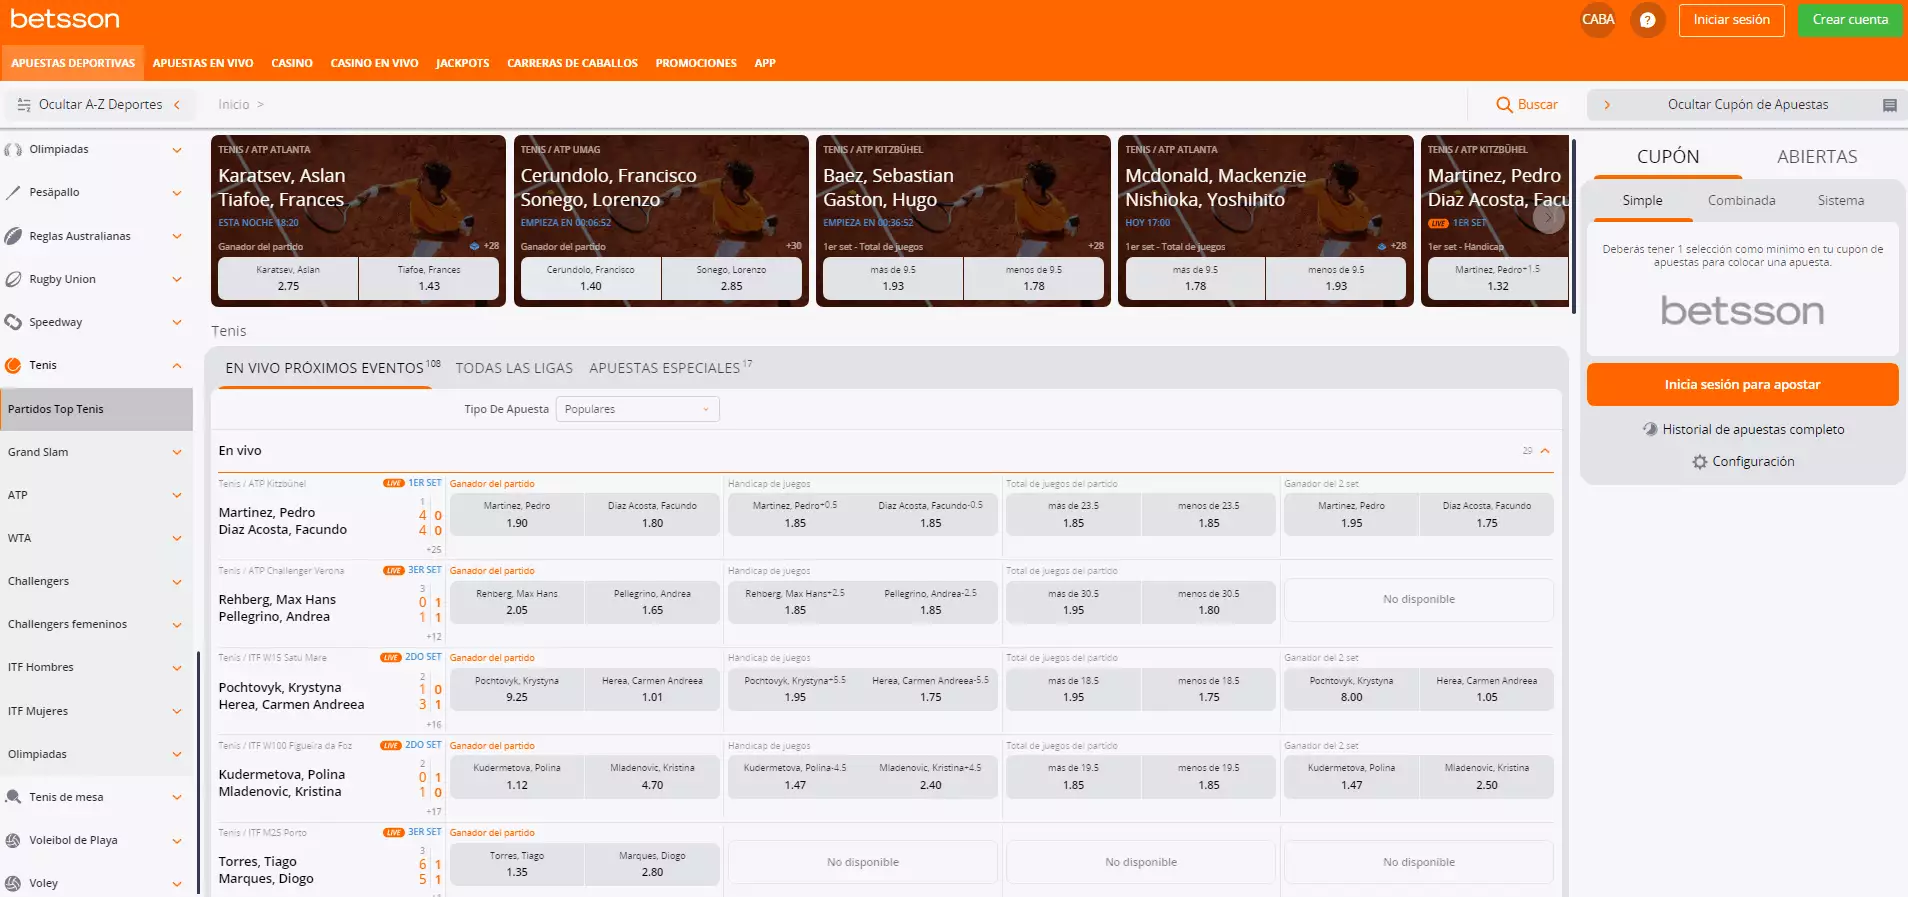Image resolution: width=1908 pixels, height=897 pixels.
Task: Click the orange Tenis ball icon
Action: (x=13, y=366)
